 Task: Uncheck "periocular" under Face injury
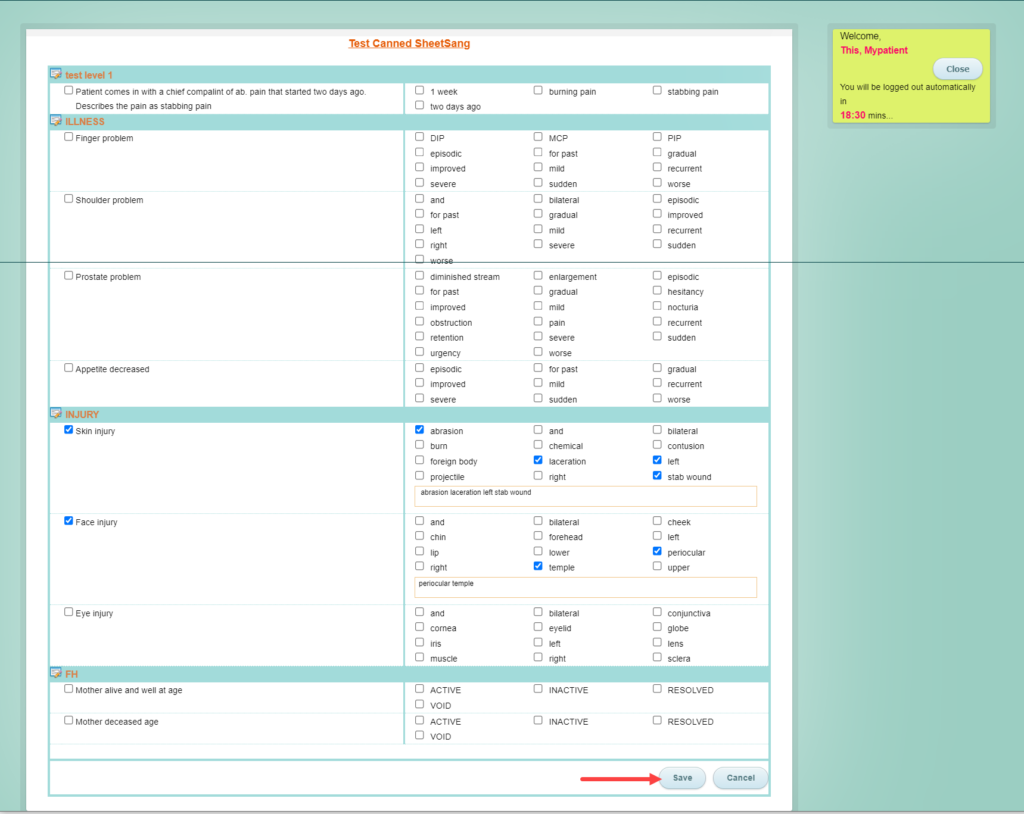(657, 551)
